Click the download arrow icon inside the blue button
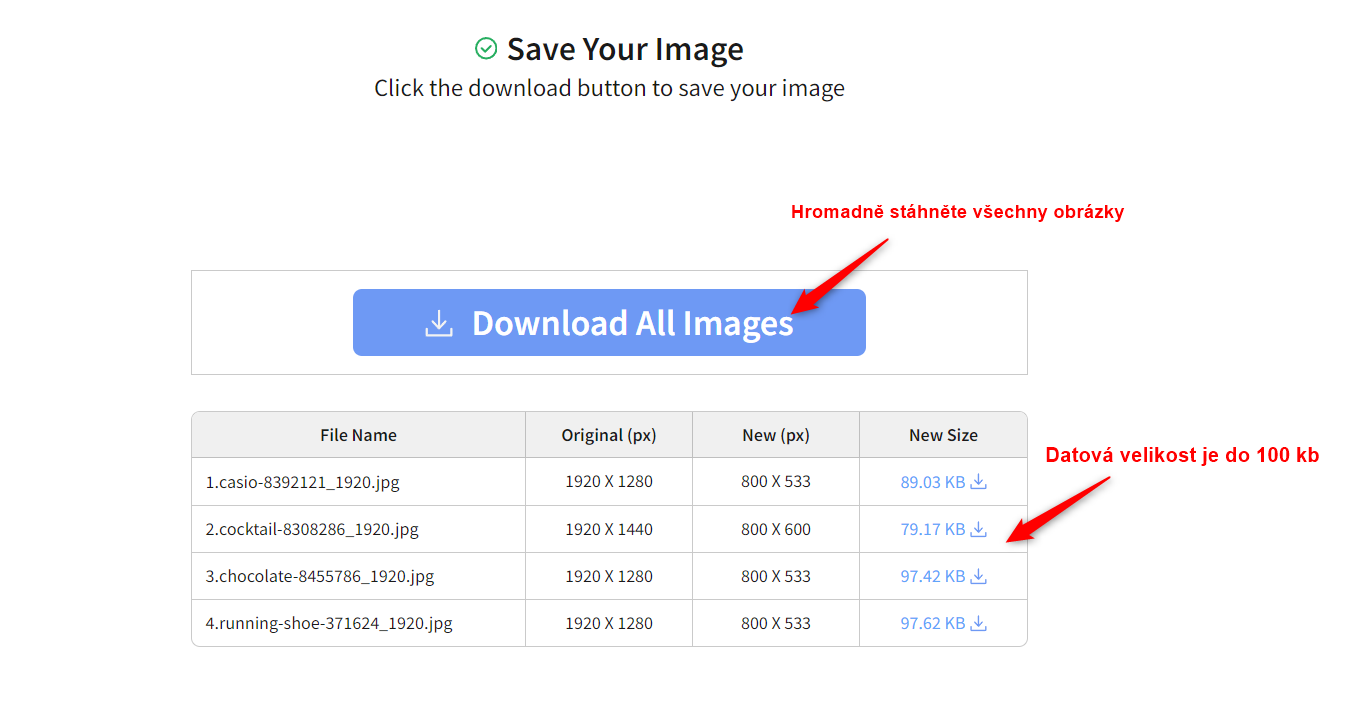 (439, 323)
